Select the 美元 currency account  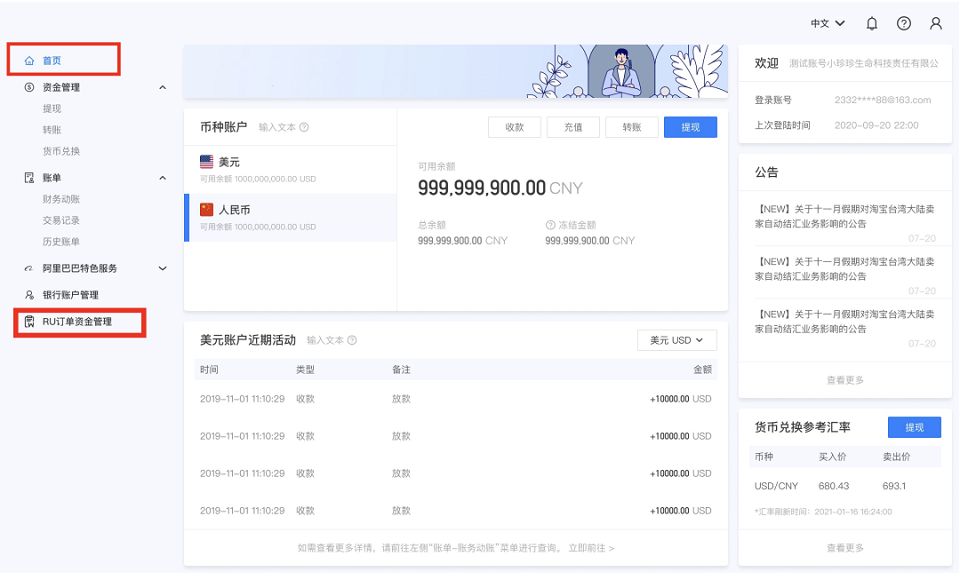click(290, 169)
